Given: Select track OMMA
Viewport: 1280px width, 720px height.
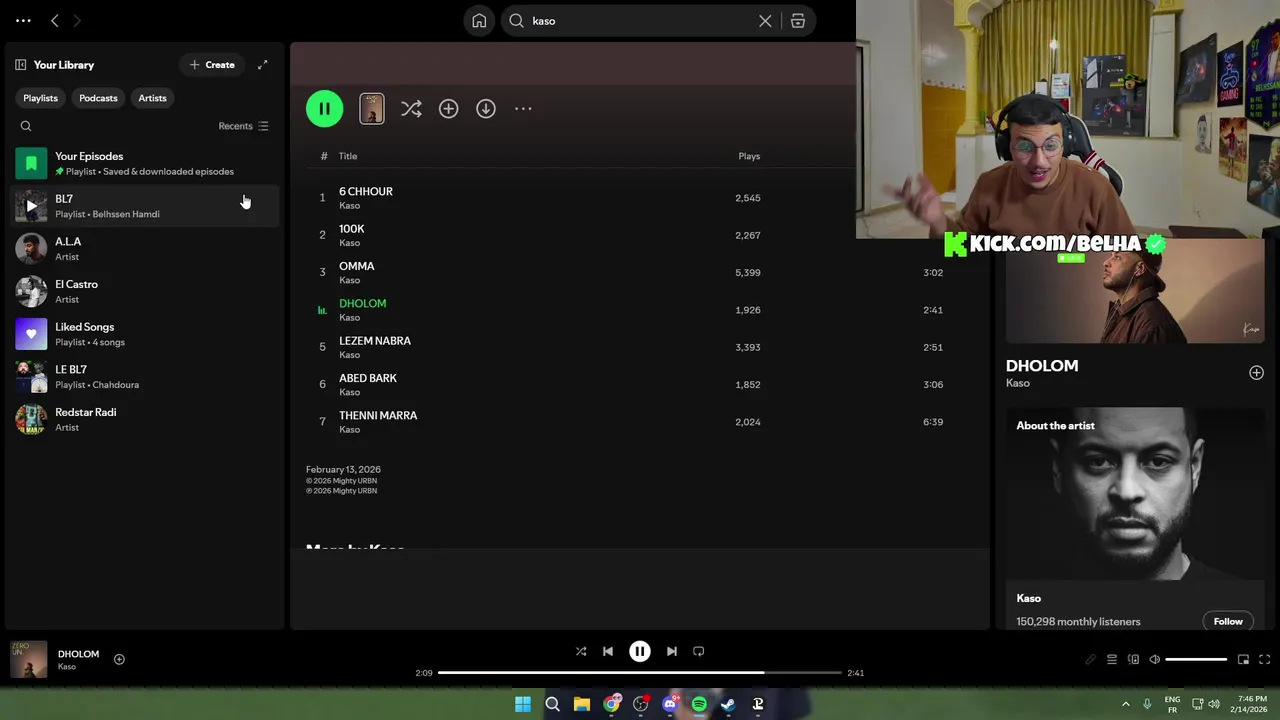Looking at the screenshot, I should tap(357, 266).
